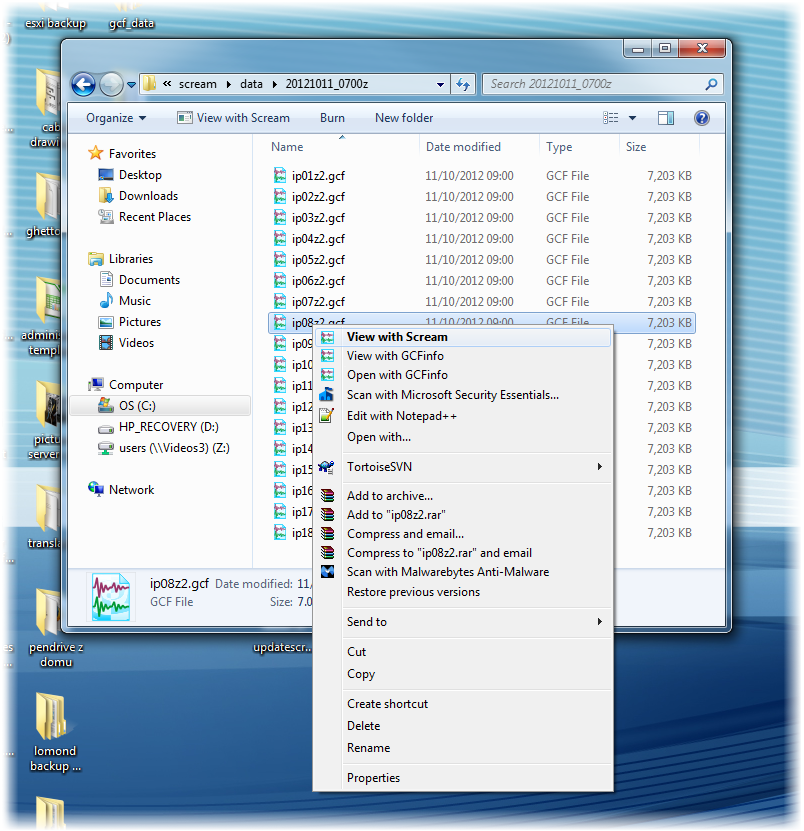Click the New folder button
804x831 pixels.
(x=403, y=117)
